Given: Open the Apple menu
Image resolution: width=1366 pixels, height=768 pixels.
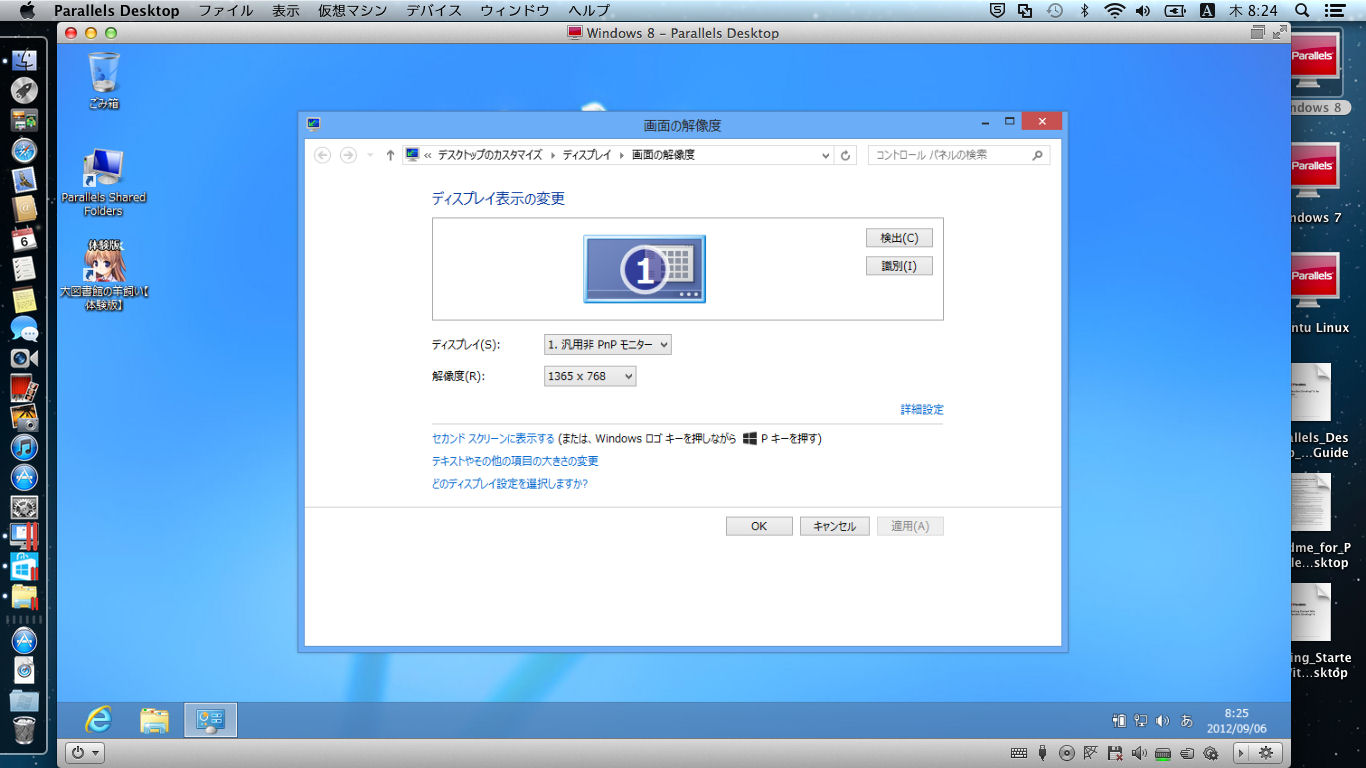Looking at the screenshot, I should coord(27,10).
